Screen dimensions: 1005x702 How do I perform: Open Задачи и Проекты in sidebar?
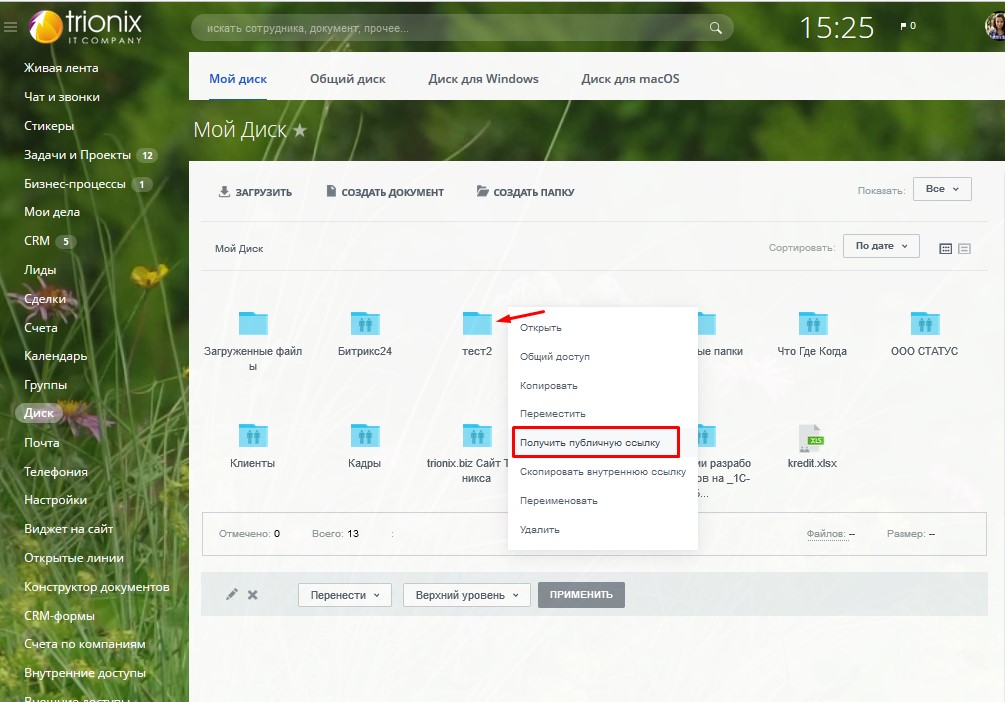coord(77,155)
